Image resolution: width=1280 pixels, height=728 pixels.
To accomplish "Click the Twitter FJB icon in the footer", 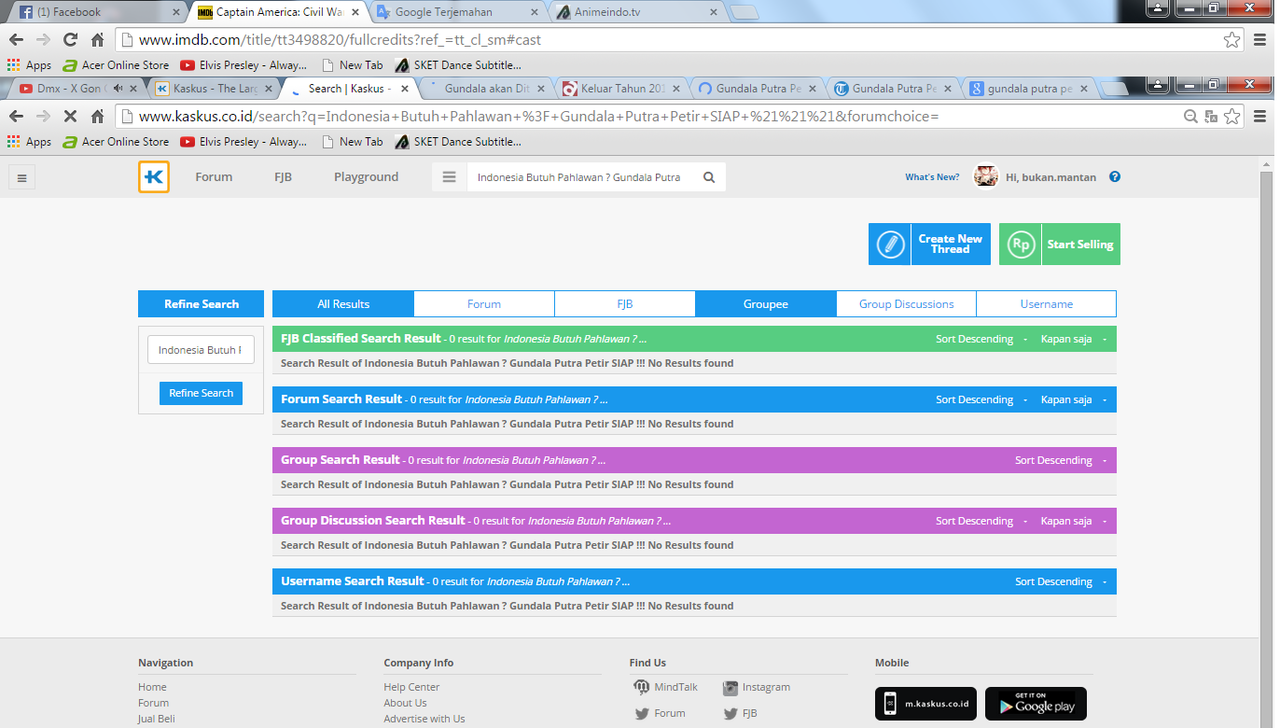I will [x=731, y=714].
